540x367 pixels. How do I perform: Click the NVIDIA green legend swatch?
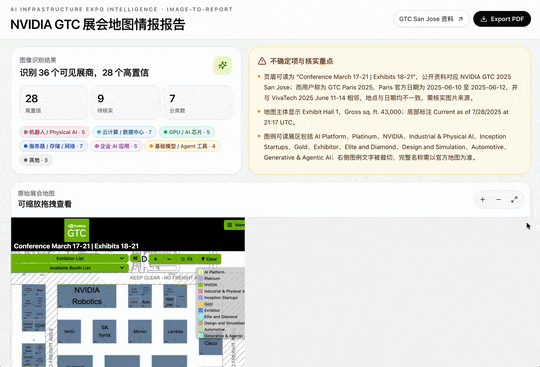pos(201,285)
